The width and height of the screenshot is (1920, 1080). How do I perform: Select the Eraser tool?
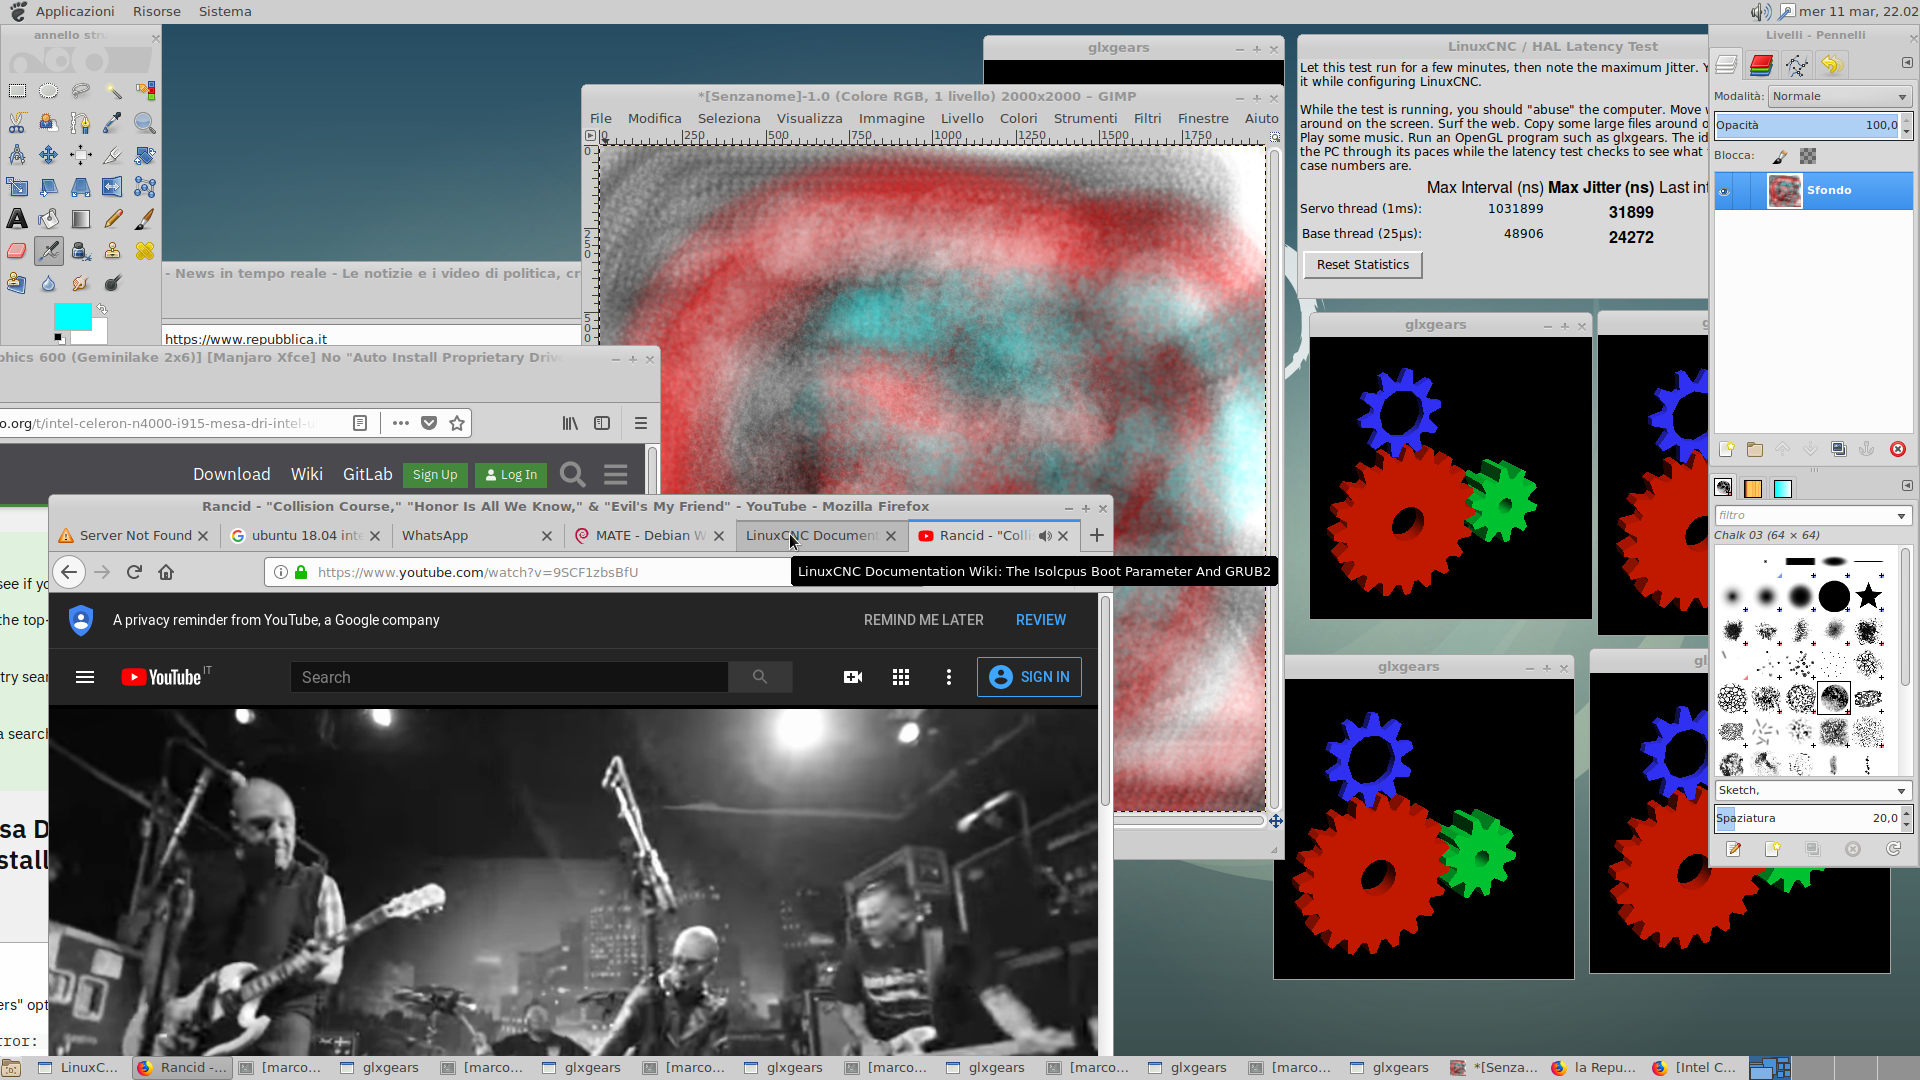pos(17,251)
